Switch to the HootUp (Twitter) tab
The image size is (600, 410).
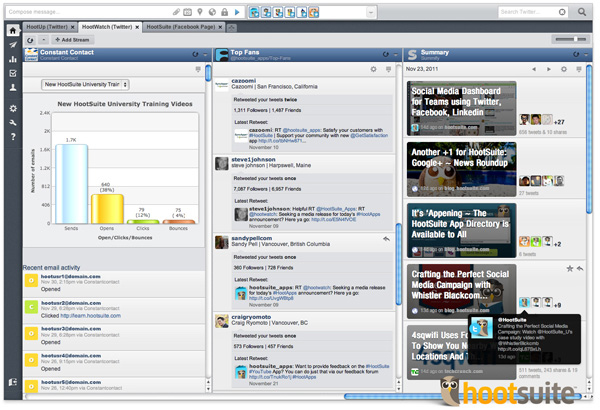tap(47, 27)
